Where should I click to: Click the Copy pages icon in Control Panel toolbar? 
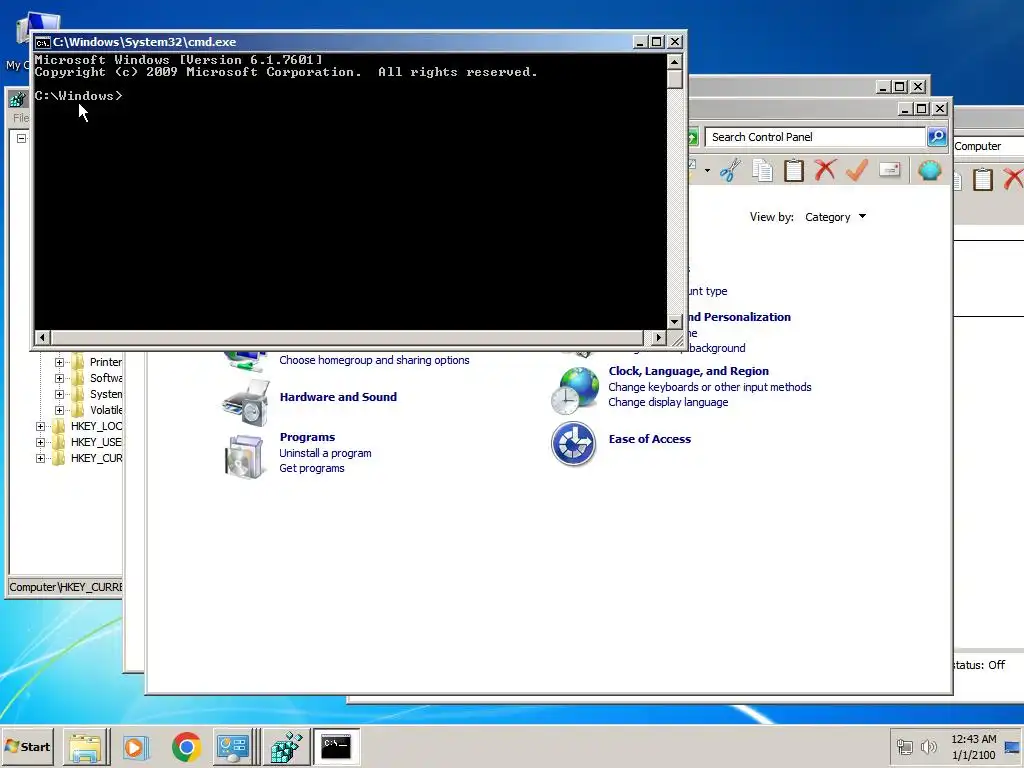click(x=762, y=170)
